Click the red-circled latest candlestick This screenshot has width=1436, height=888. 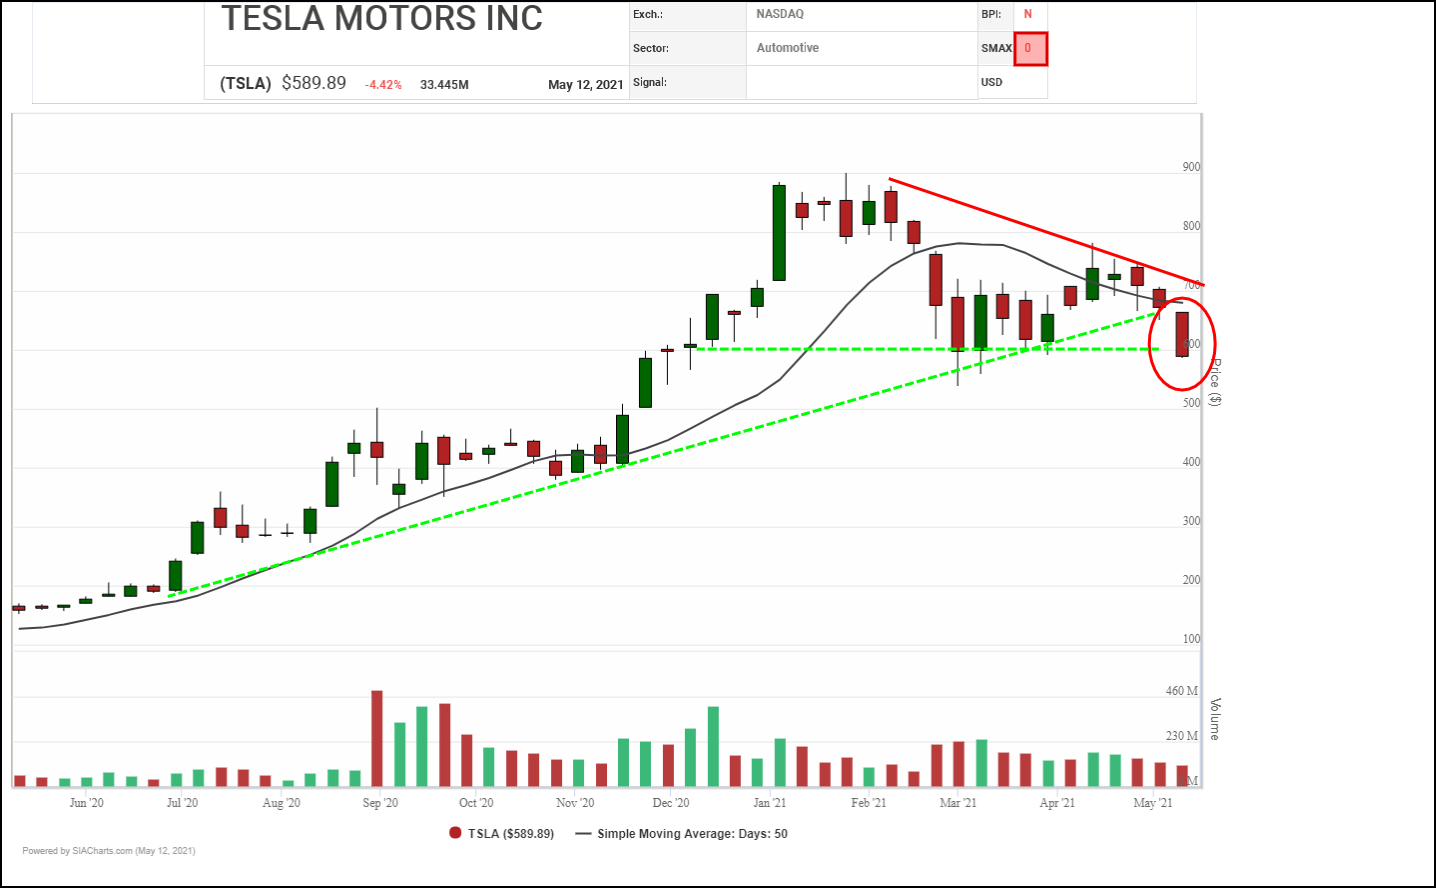click(1182, 334)
